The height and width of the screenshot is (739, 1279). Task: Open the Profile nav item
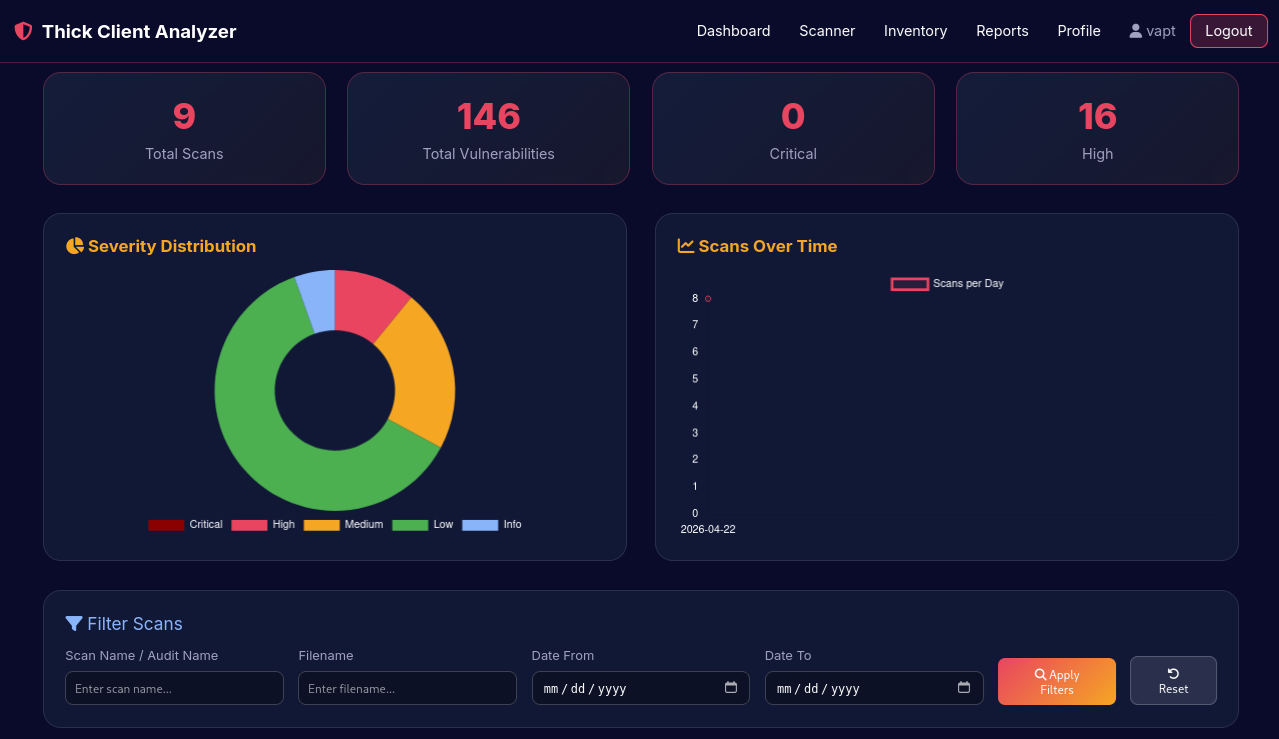pyautogui.click(x=1079, y=31)
